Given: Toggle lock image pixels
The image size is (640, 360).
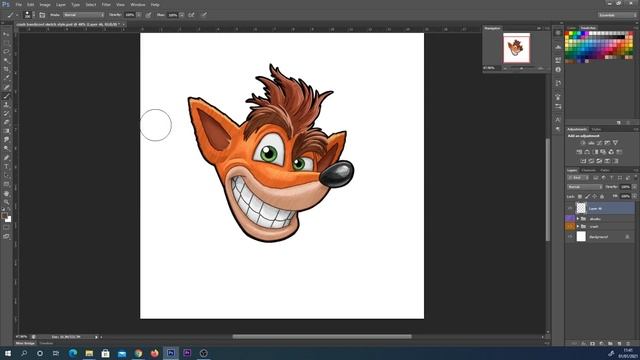Looking at the screenshot, I should [x=587, y=196].
